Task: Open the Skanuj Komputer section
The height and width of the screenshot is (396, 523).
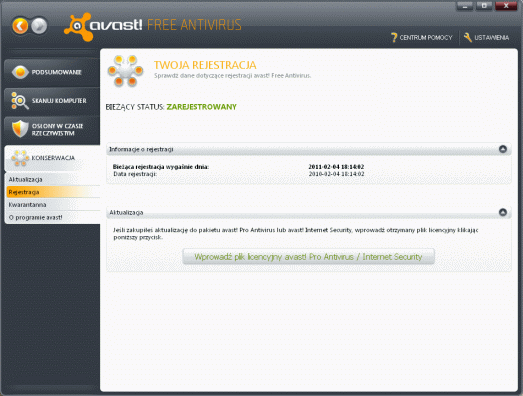Action: tap(52, 101)
